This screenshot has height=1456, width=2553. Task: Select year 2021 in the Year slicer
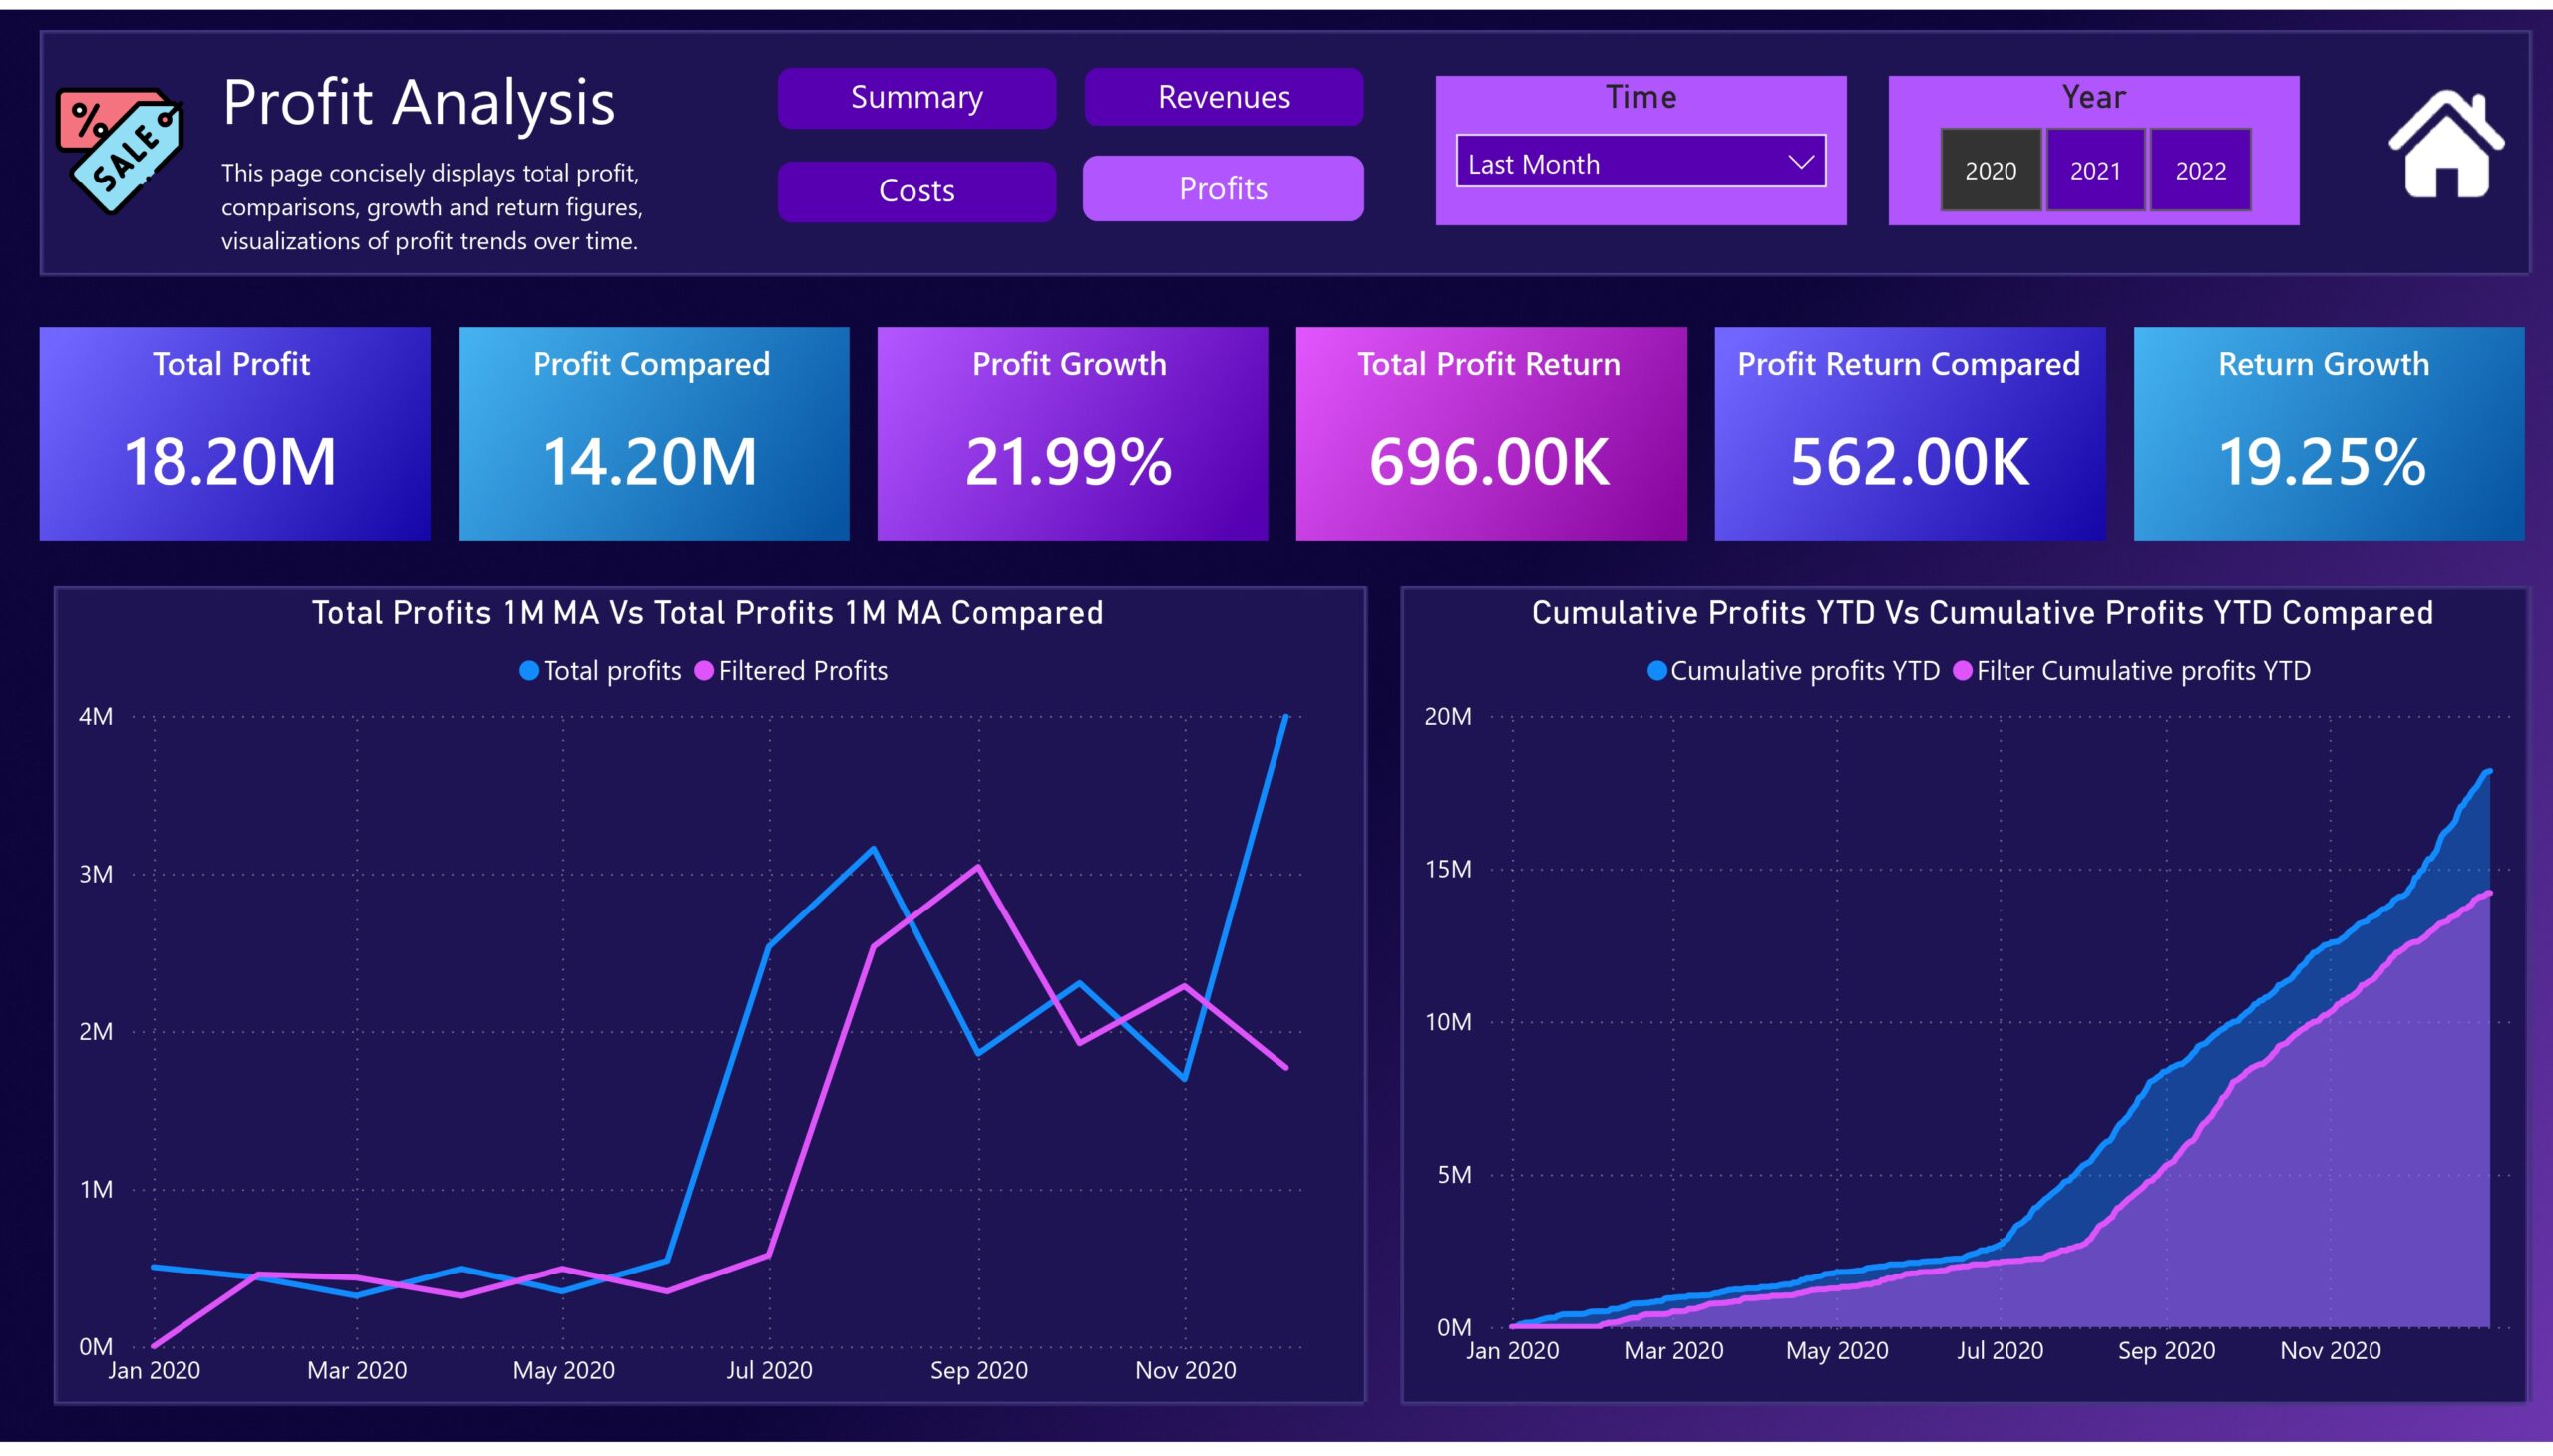pos(2095,170)
